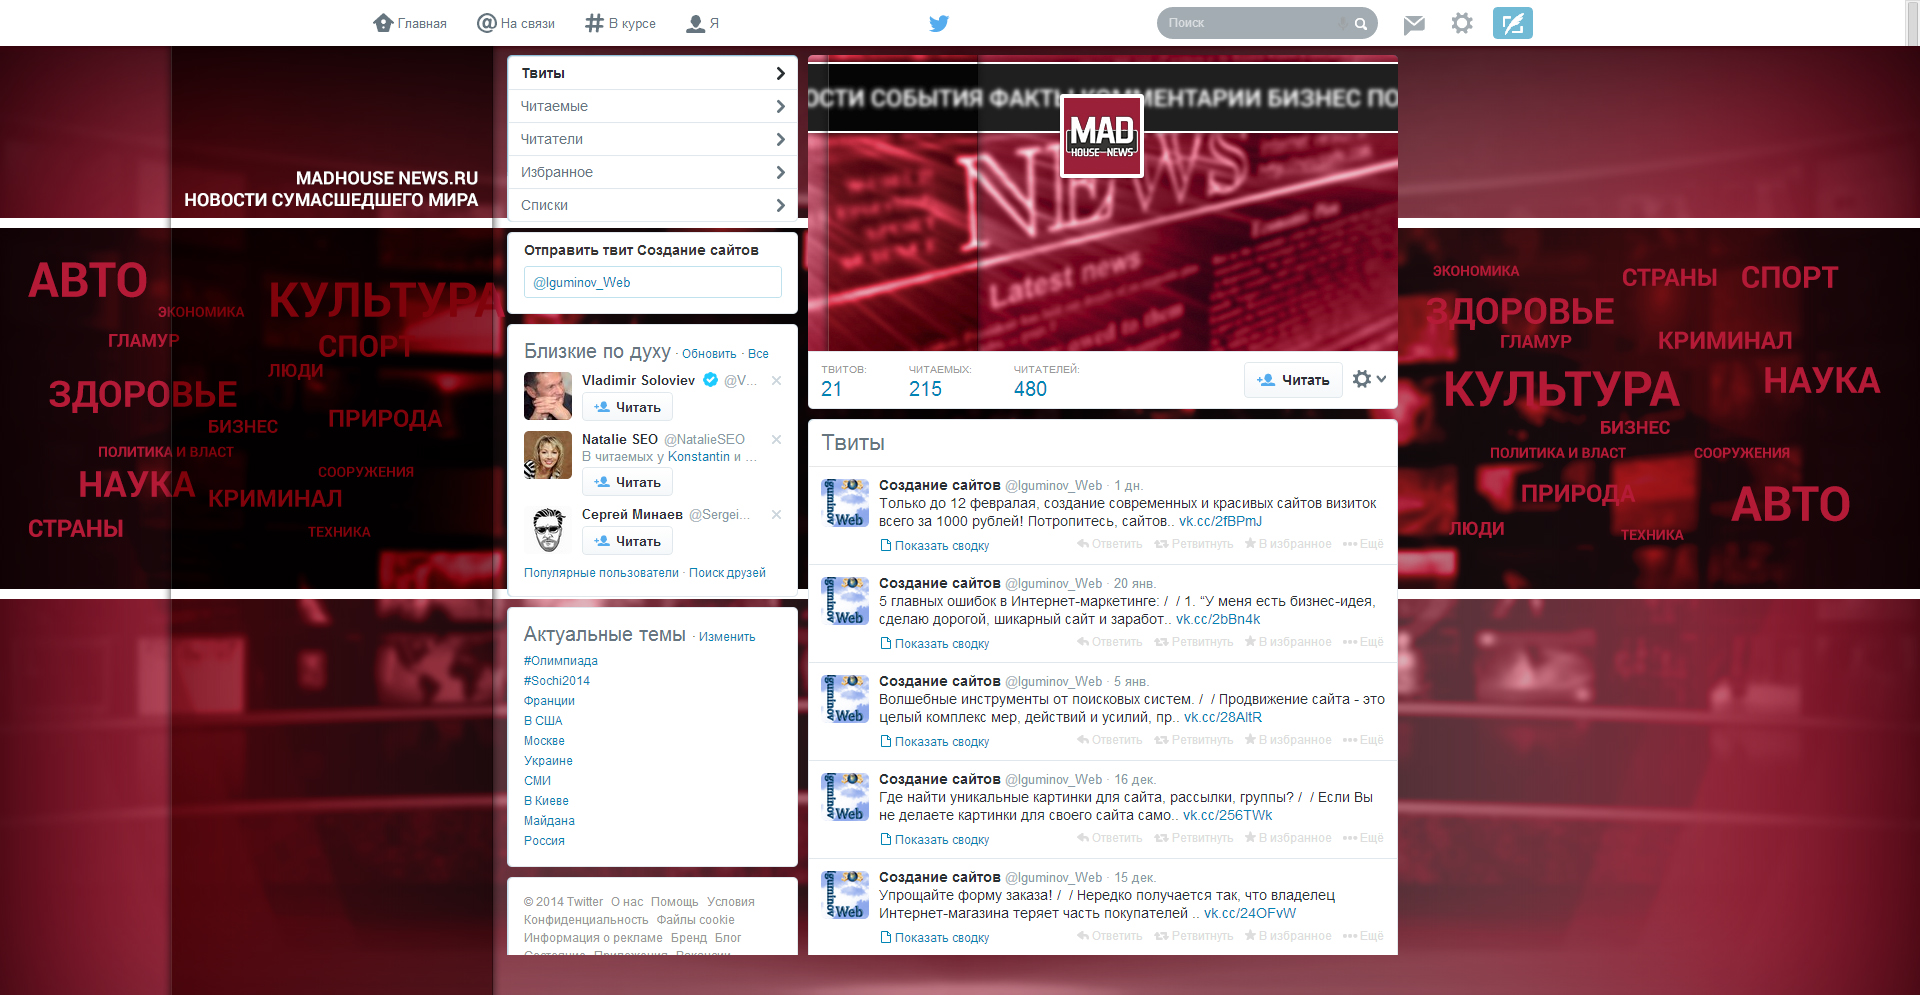The image size is (1920, 995).
Task: Open Ещё menu on 20 янв. tweet
Action: [1363, 642]
